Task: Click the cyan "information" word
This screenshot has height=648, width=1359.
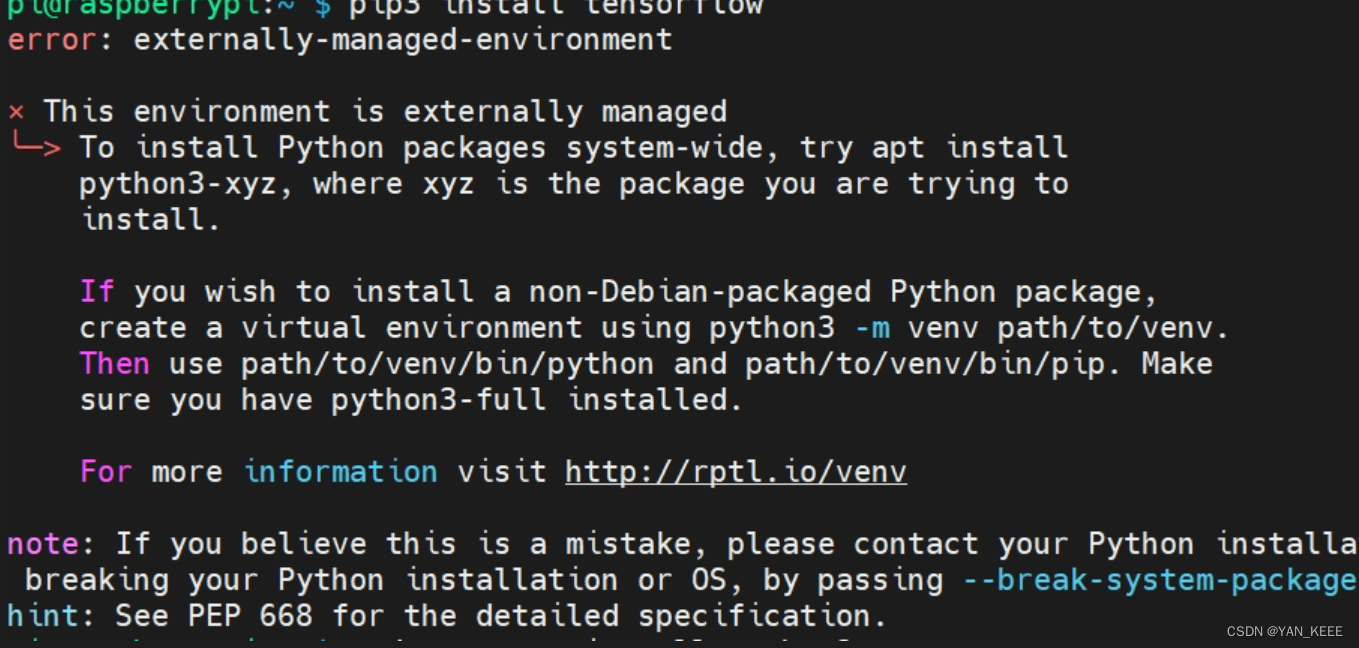Action: [340, 471]
